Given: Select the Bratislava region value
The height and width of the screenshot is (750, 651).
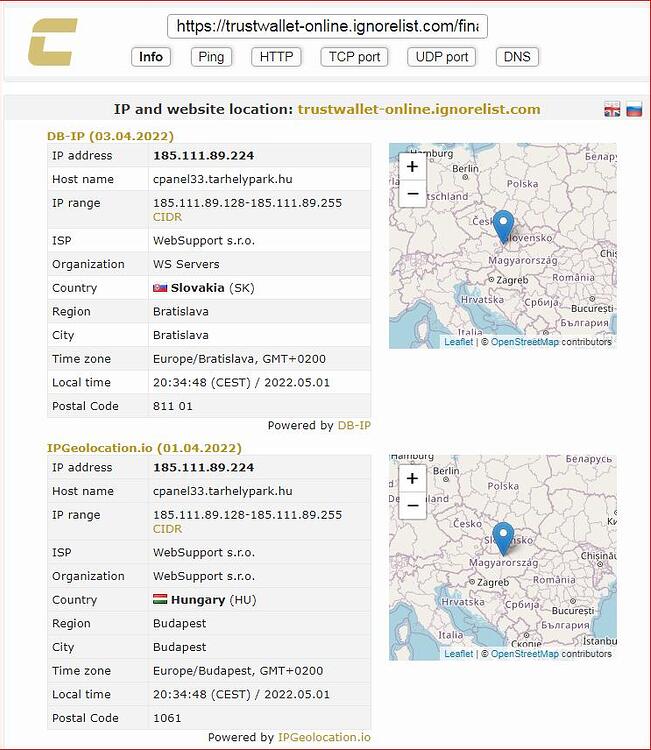Looking at the screenshot, I should [x=180, y=311].
